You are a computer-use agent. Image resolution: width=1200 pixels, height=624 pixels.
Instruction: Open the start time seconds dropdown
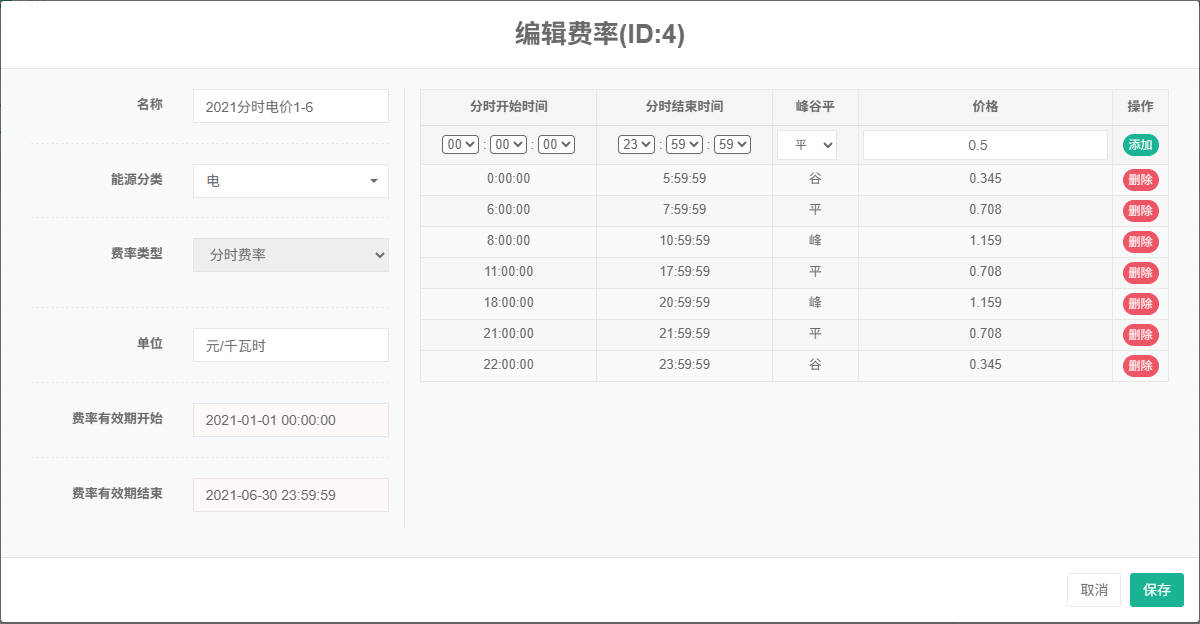coord(556,144)
